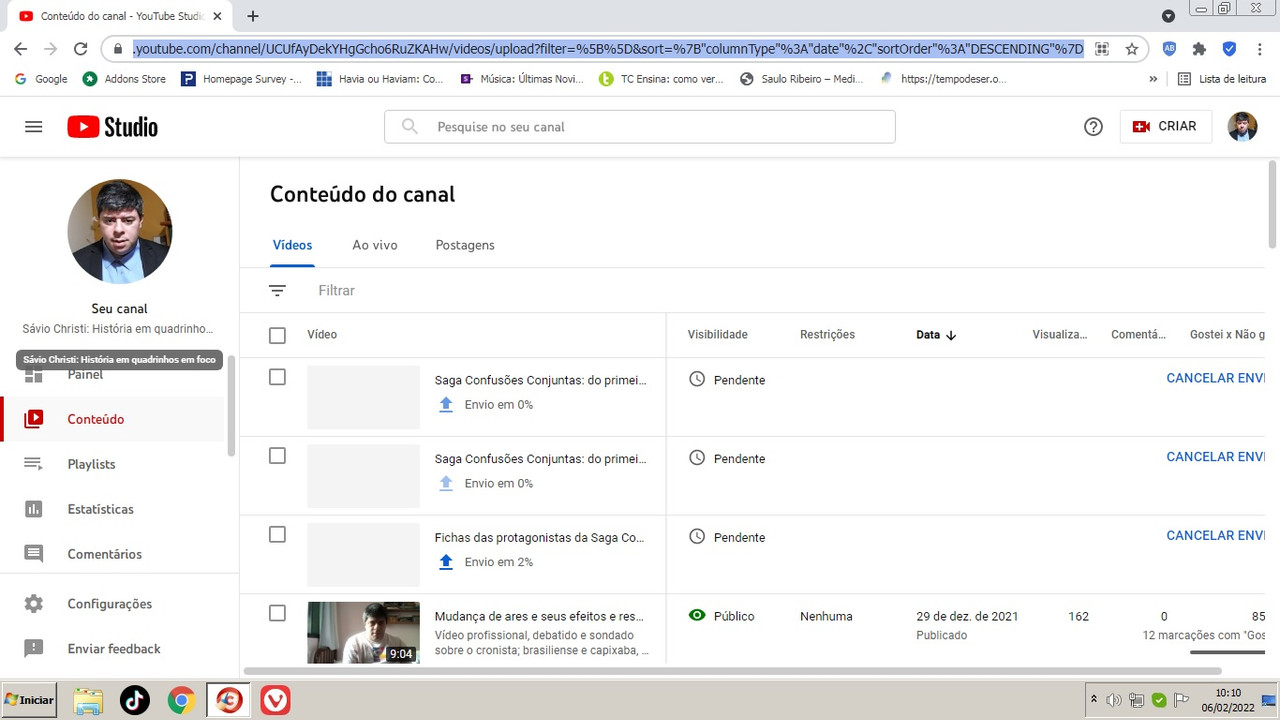The height and width of the screenshot is (720, 1280).
Task: Click the Envio em 2% upload progress indicator
Action: [x=485, y=561]
